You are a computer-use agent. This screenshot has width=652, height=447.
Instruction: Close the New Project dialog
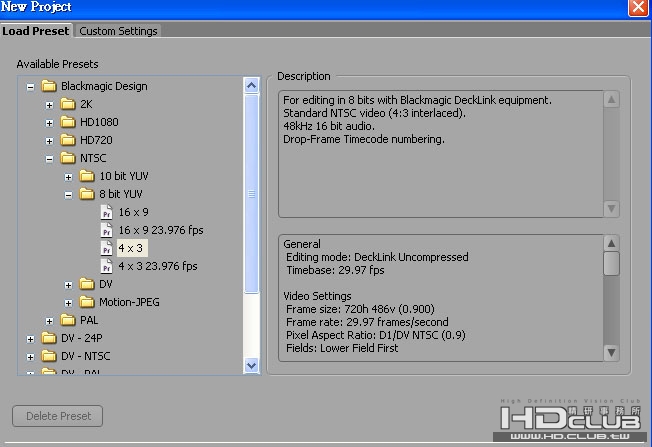pos(637,7)
